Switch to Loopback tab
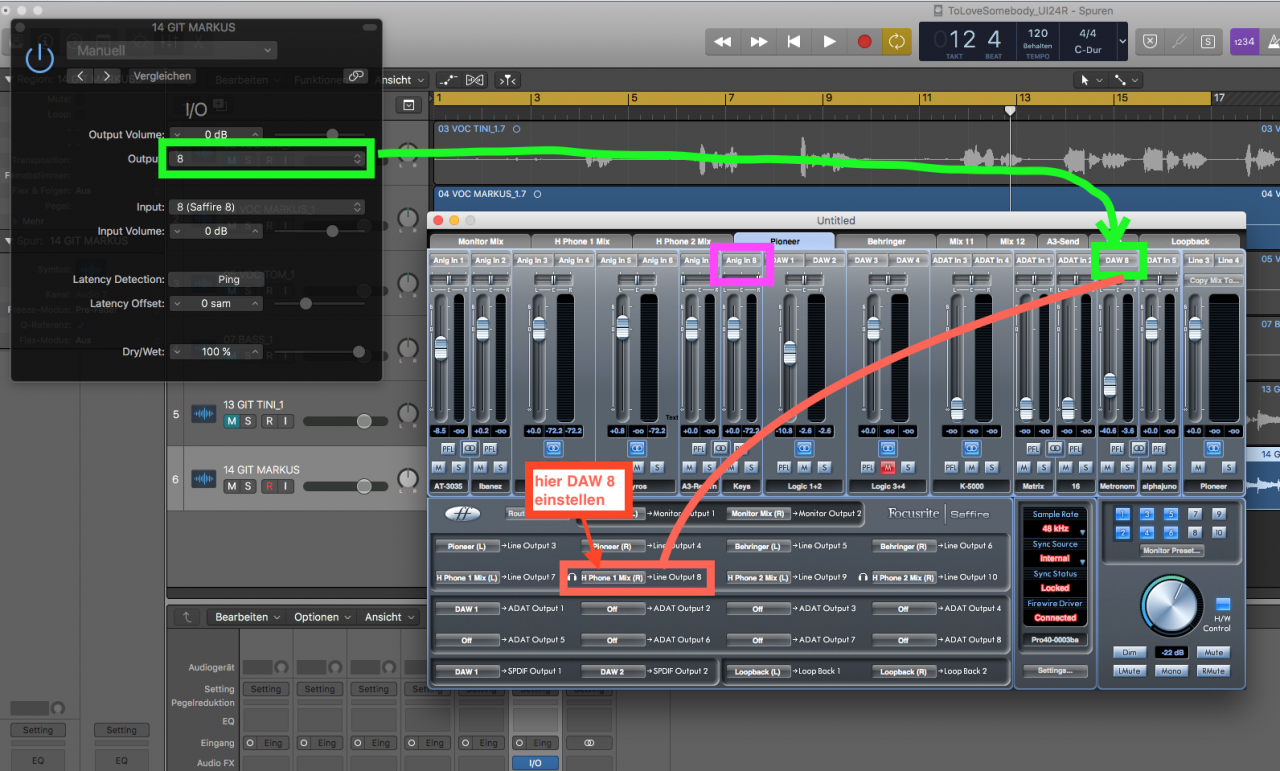 [x=1190, y=241]
